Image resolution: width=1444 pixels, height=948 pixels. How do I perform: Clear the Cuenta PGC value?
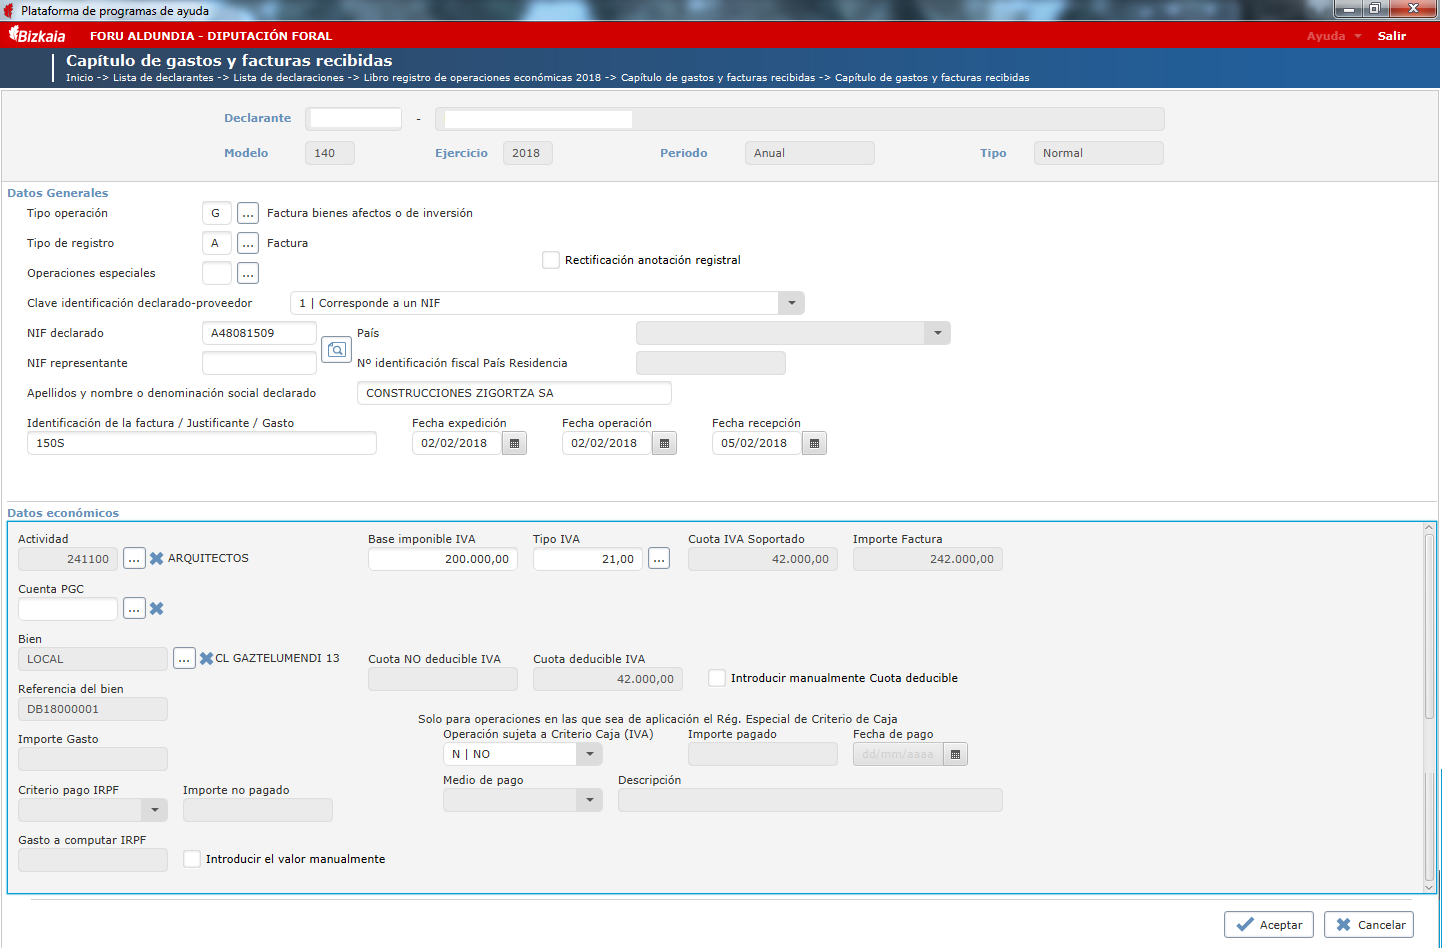pos(157,609)
